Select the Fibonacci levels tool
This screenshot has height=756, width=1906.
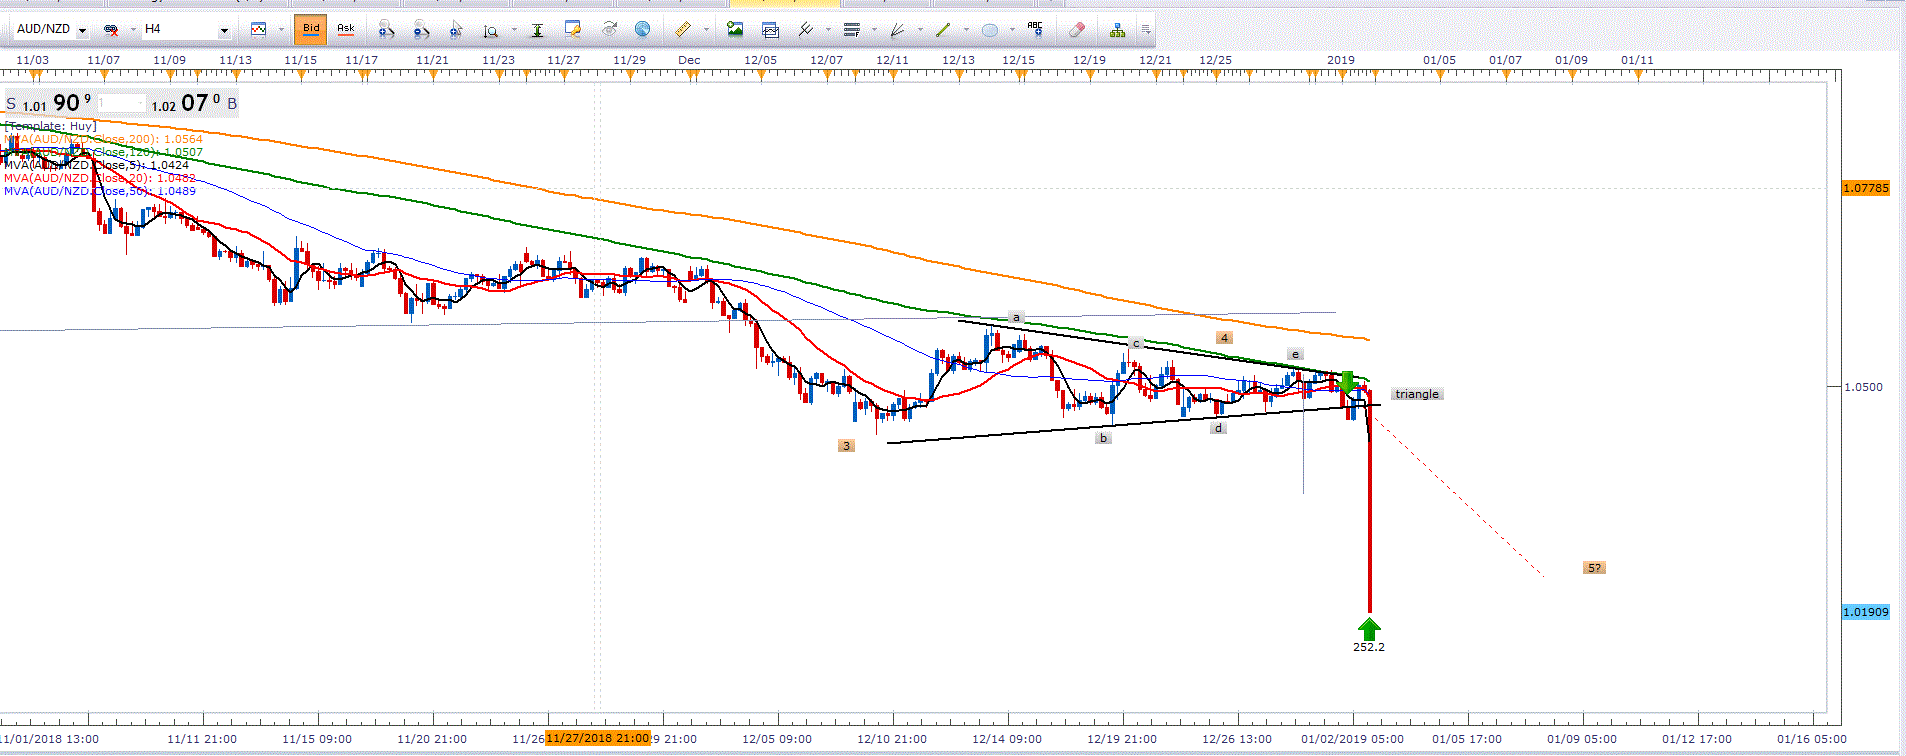point(852,30)
